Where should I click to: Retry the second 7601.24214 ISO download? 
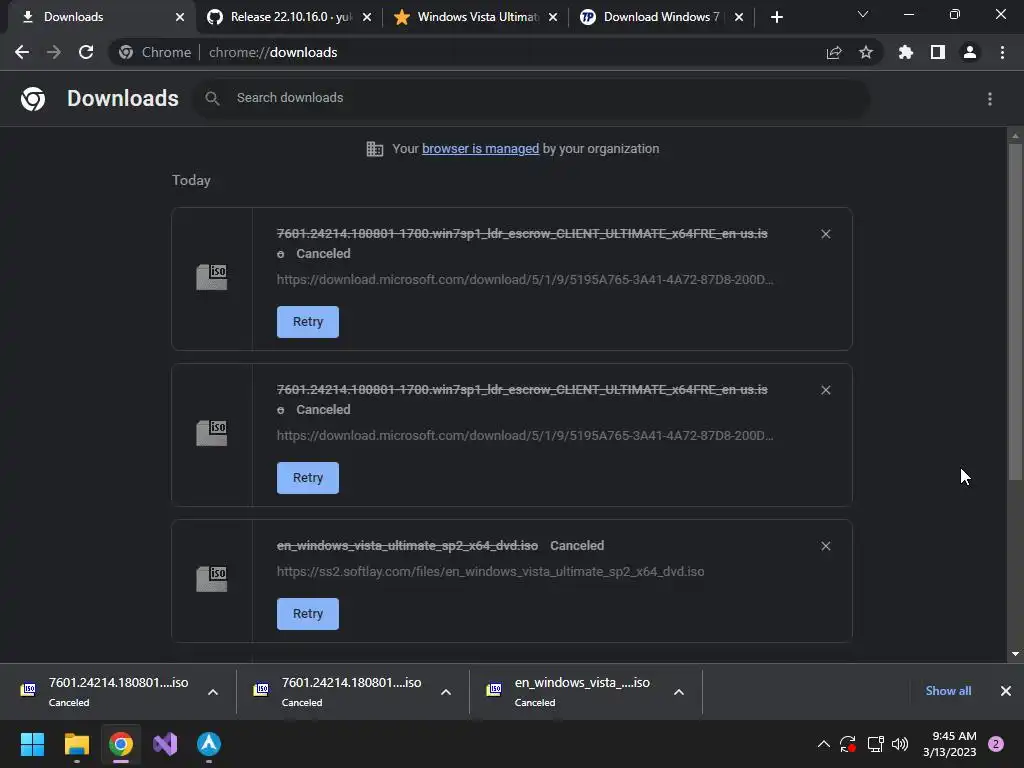coord(308,478)
